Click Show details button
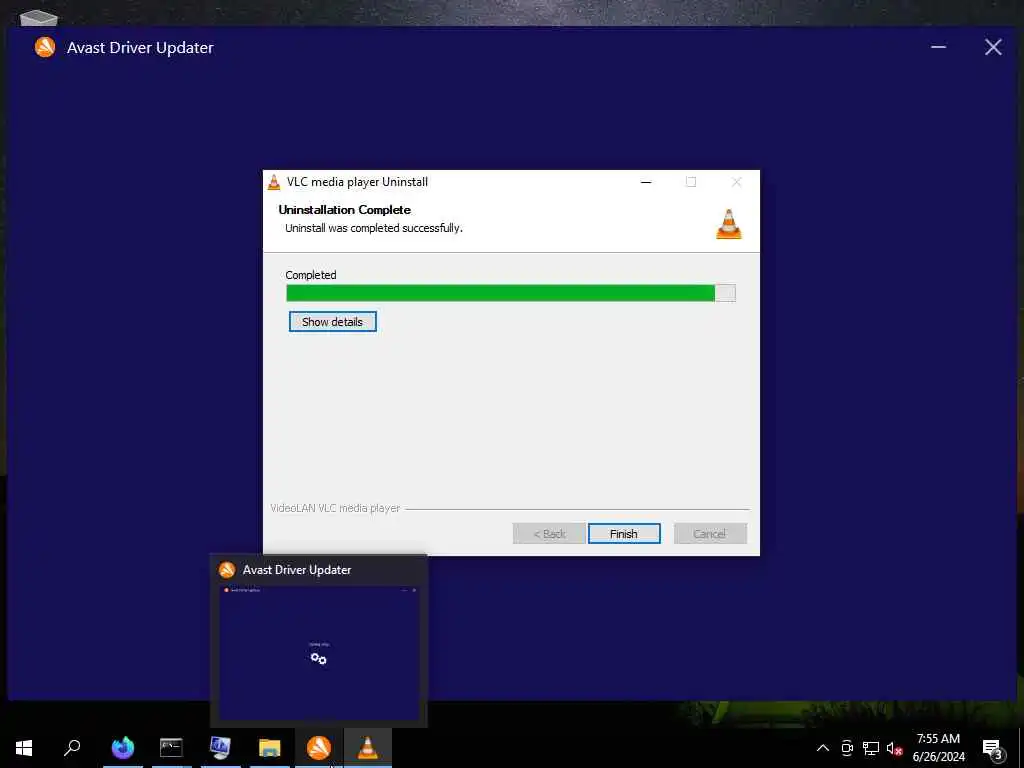 point(332,321)
